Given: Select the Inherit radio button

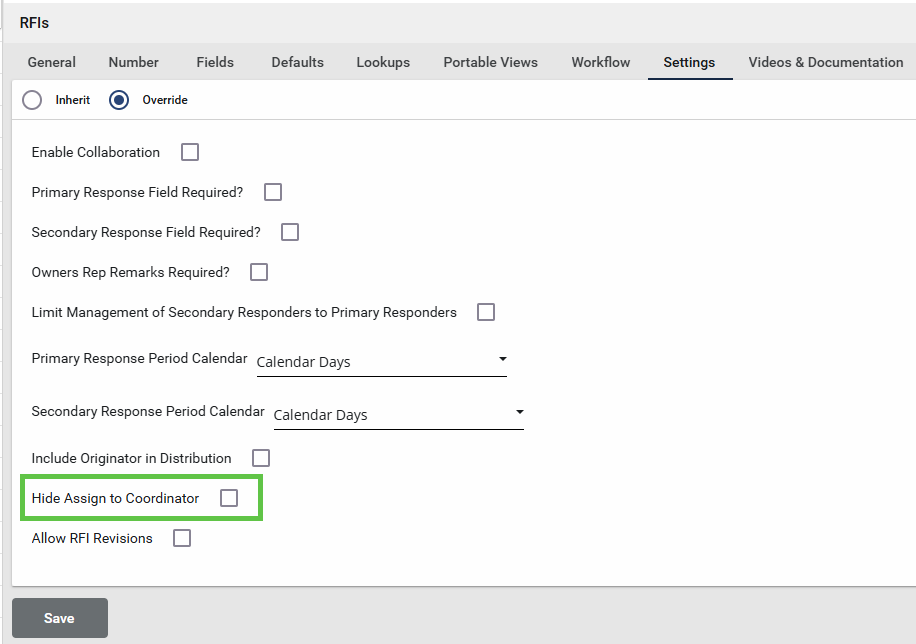Looking at the screenshot, I should pyautogui.click(x=32, y=100).
